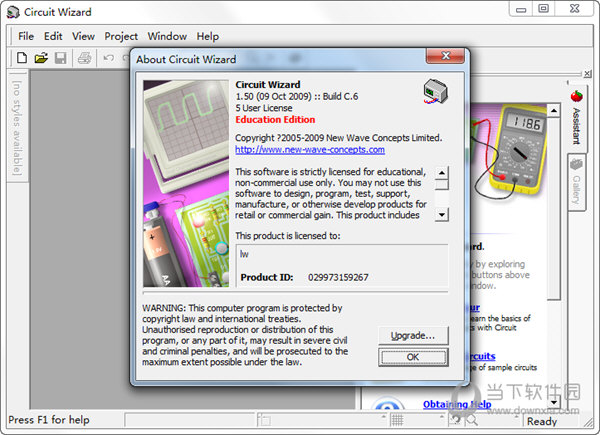Open the Obtaining Help link in Assistant
600x435 pixels.
pyautogui.click(x=457, y=404)
